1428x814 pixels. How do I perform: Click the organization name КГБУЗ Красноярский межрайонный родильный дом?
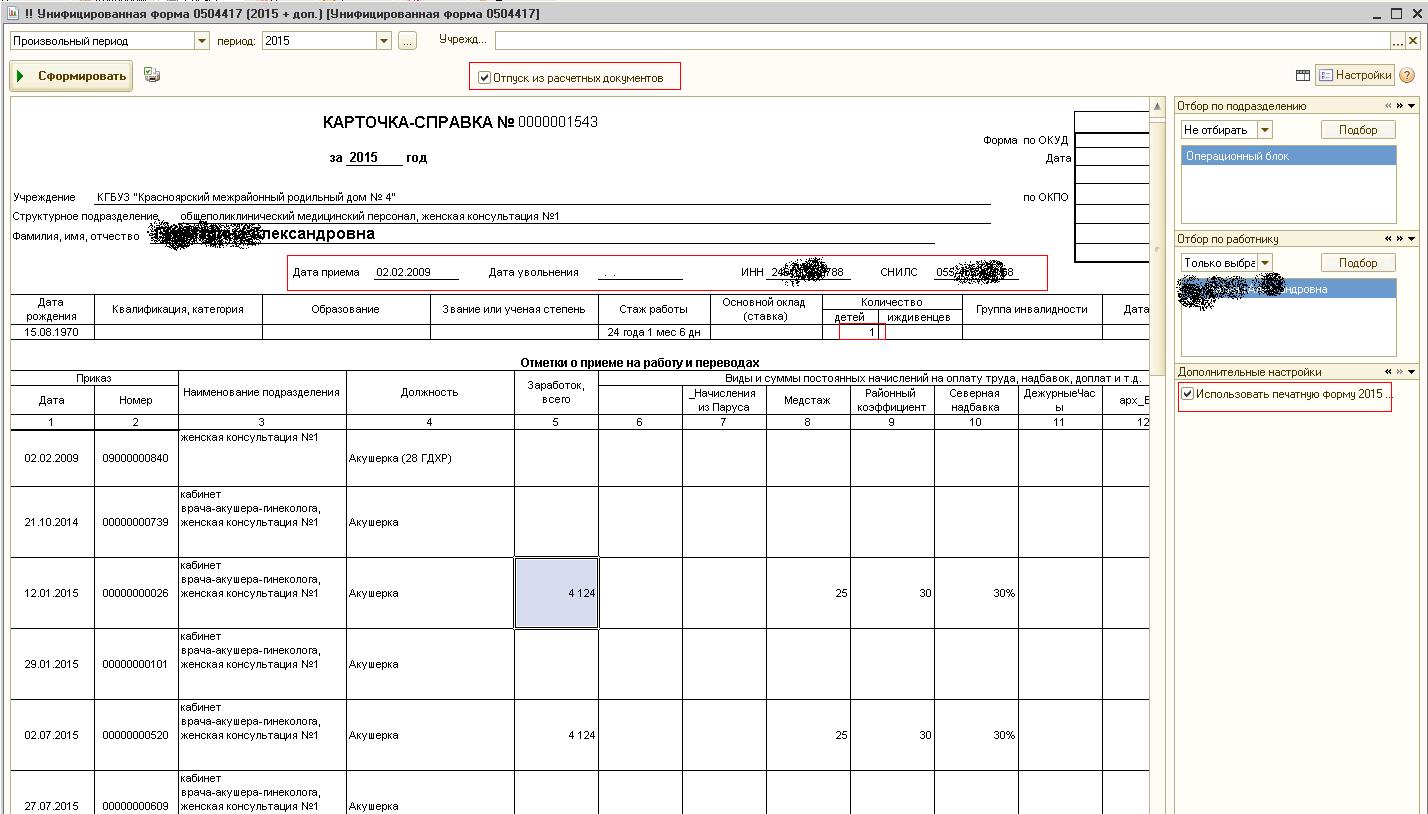click(x=246, y=198)
